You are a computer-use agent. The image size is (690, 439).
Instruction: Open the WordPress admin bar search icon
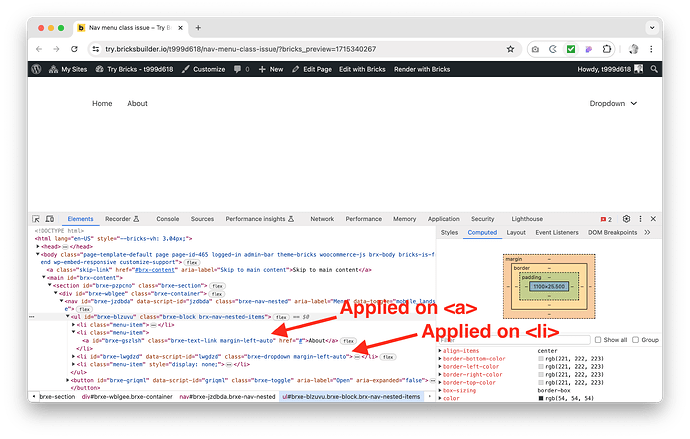[x=654, y=69]
